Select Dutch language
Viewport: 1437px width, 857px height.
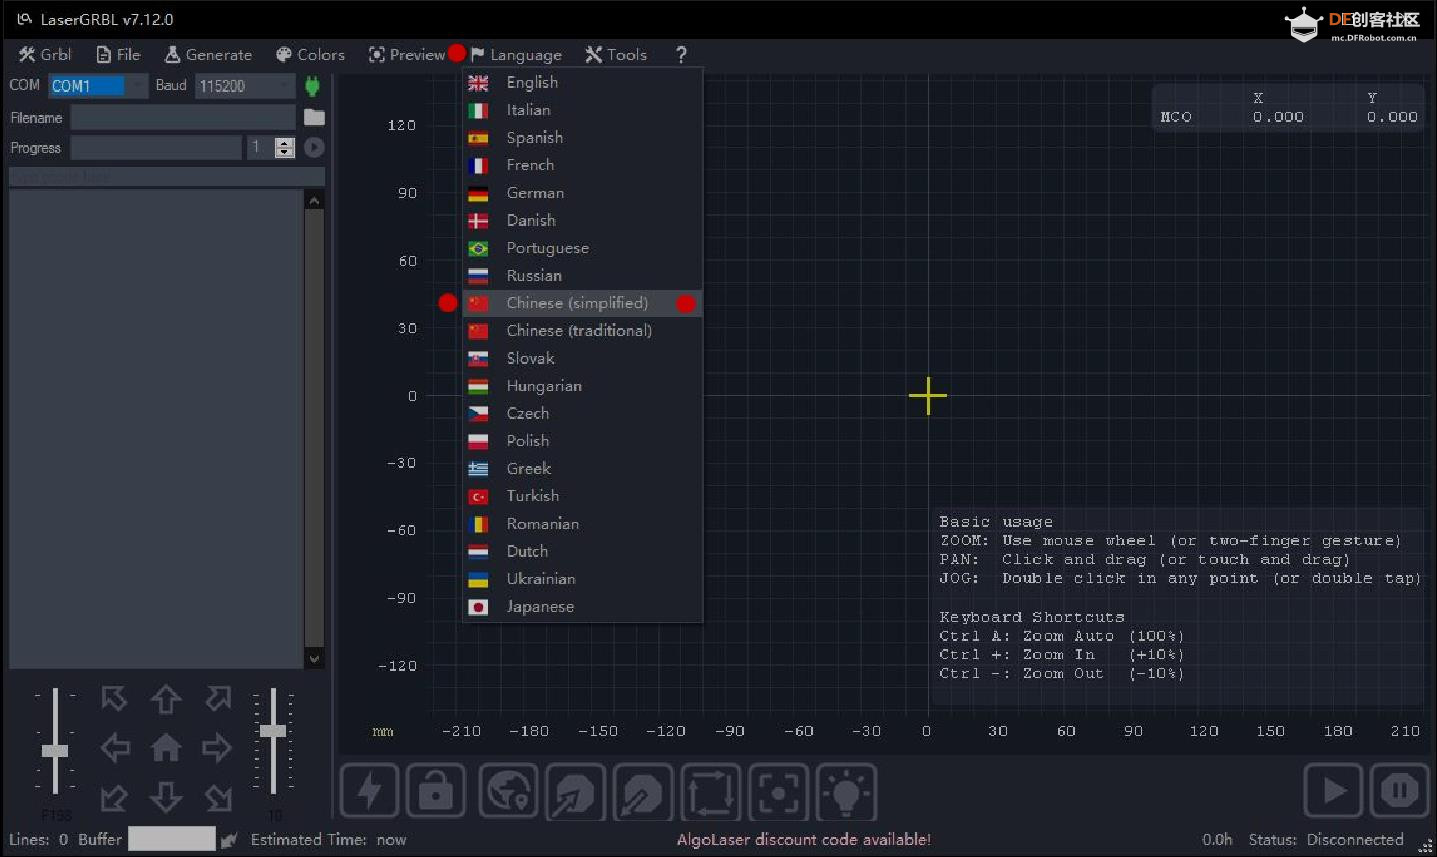(583, 551)
